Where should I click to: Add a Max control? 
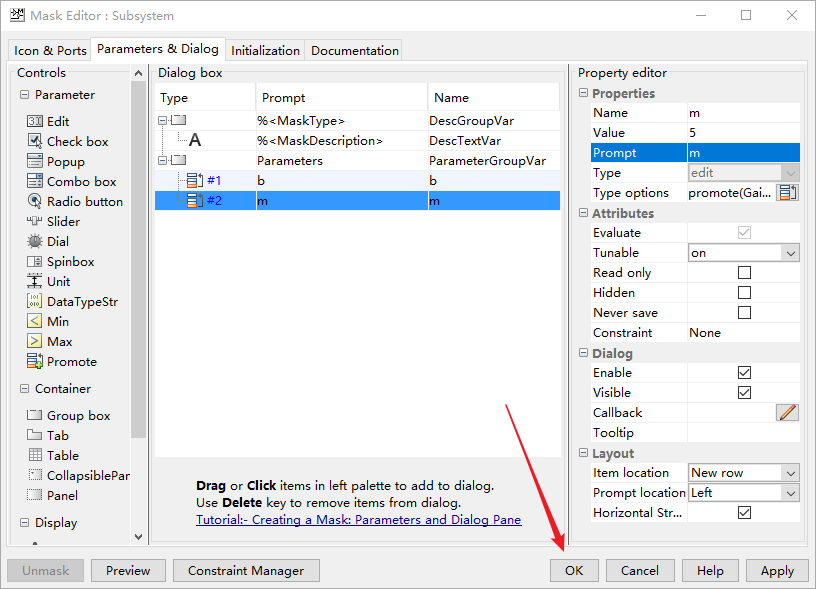(49, 342)
